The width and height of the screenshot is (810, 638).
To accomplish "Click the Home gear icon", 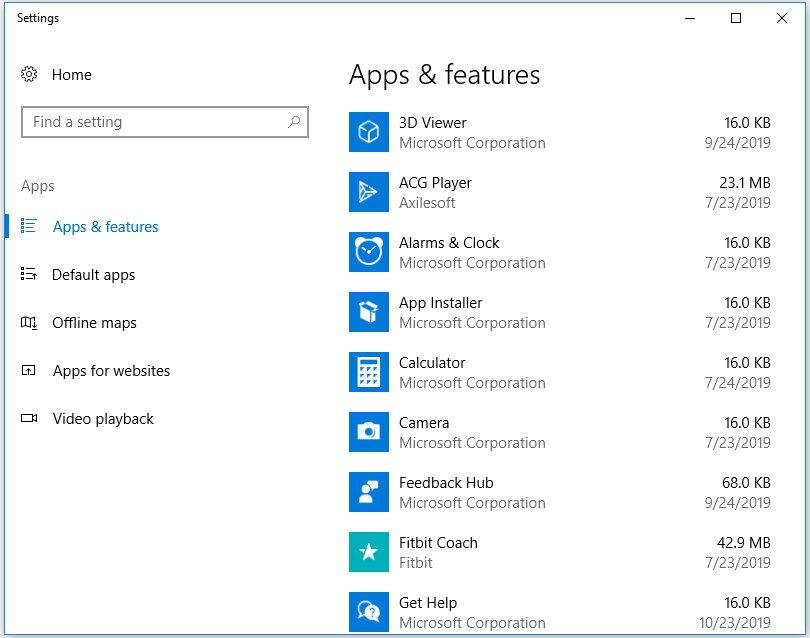I will (29, 74).
